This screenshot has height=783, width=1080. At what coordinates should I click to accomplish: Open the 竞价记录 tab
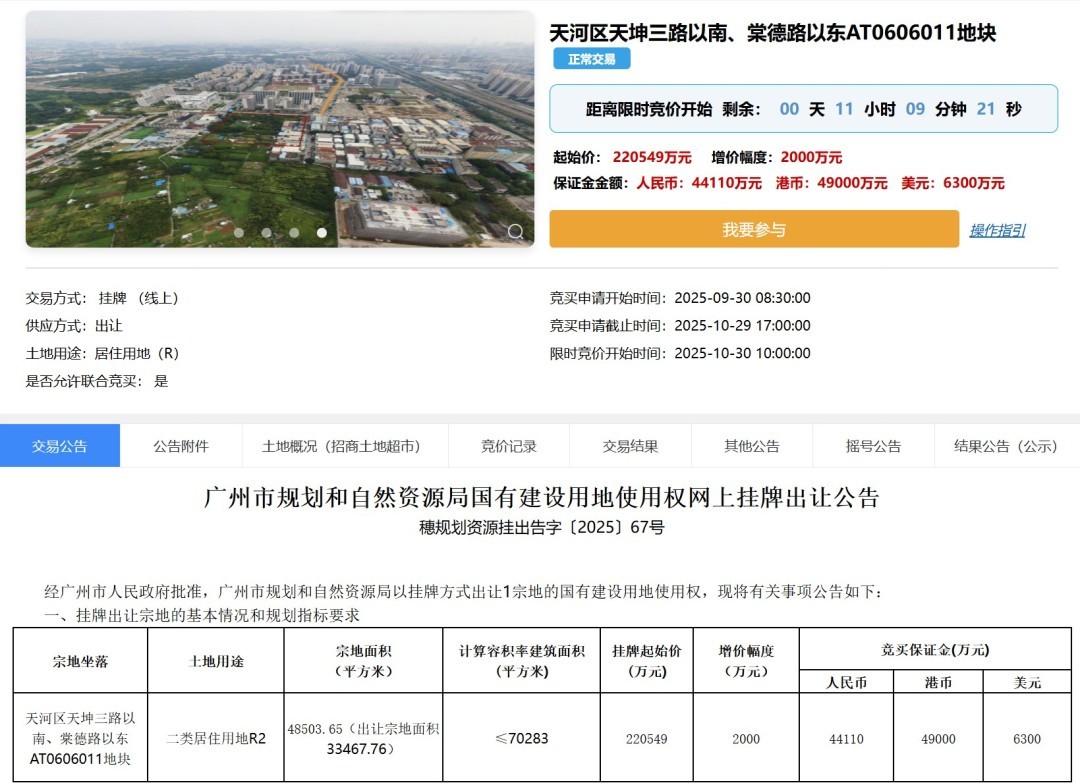coord(509,446)
